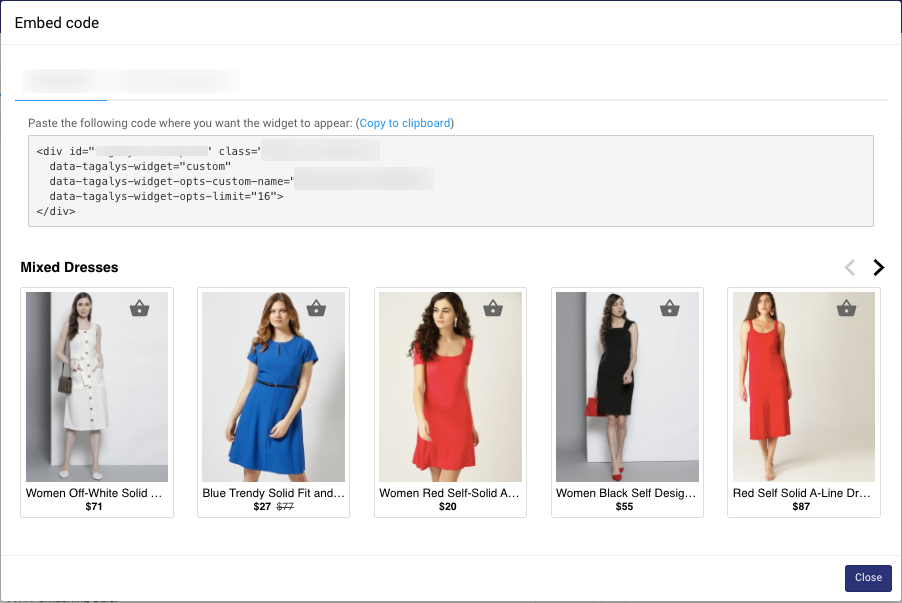902x603 pixels.
Task: Click 'Women Off-White Solid …' product title
Action: pos(94,493)
